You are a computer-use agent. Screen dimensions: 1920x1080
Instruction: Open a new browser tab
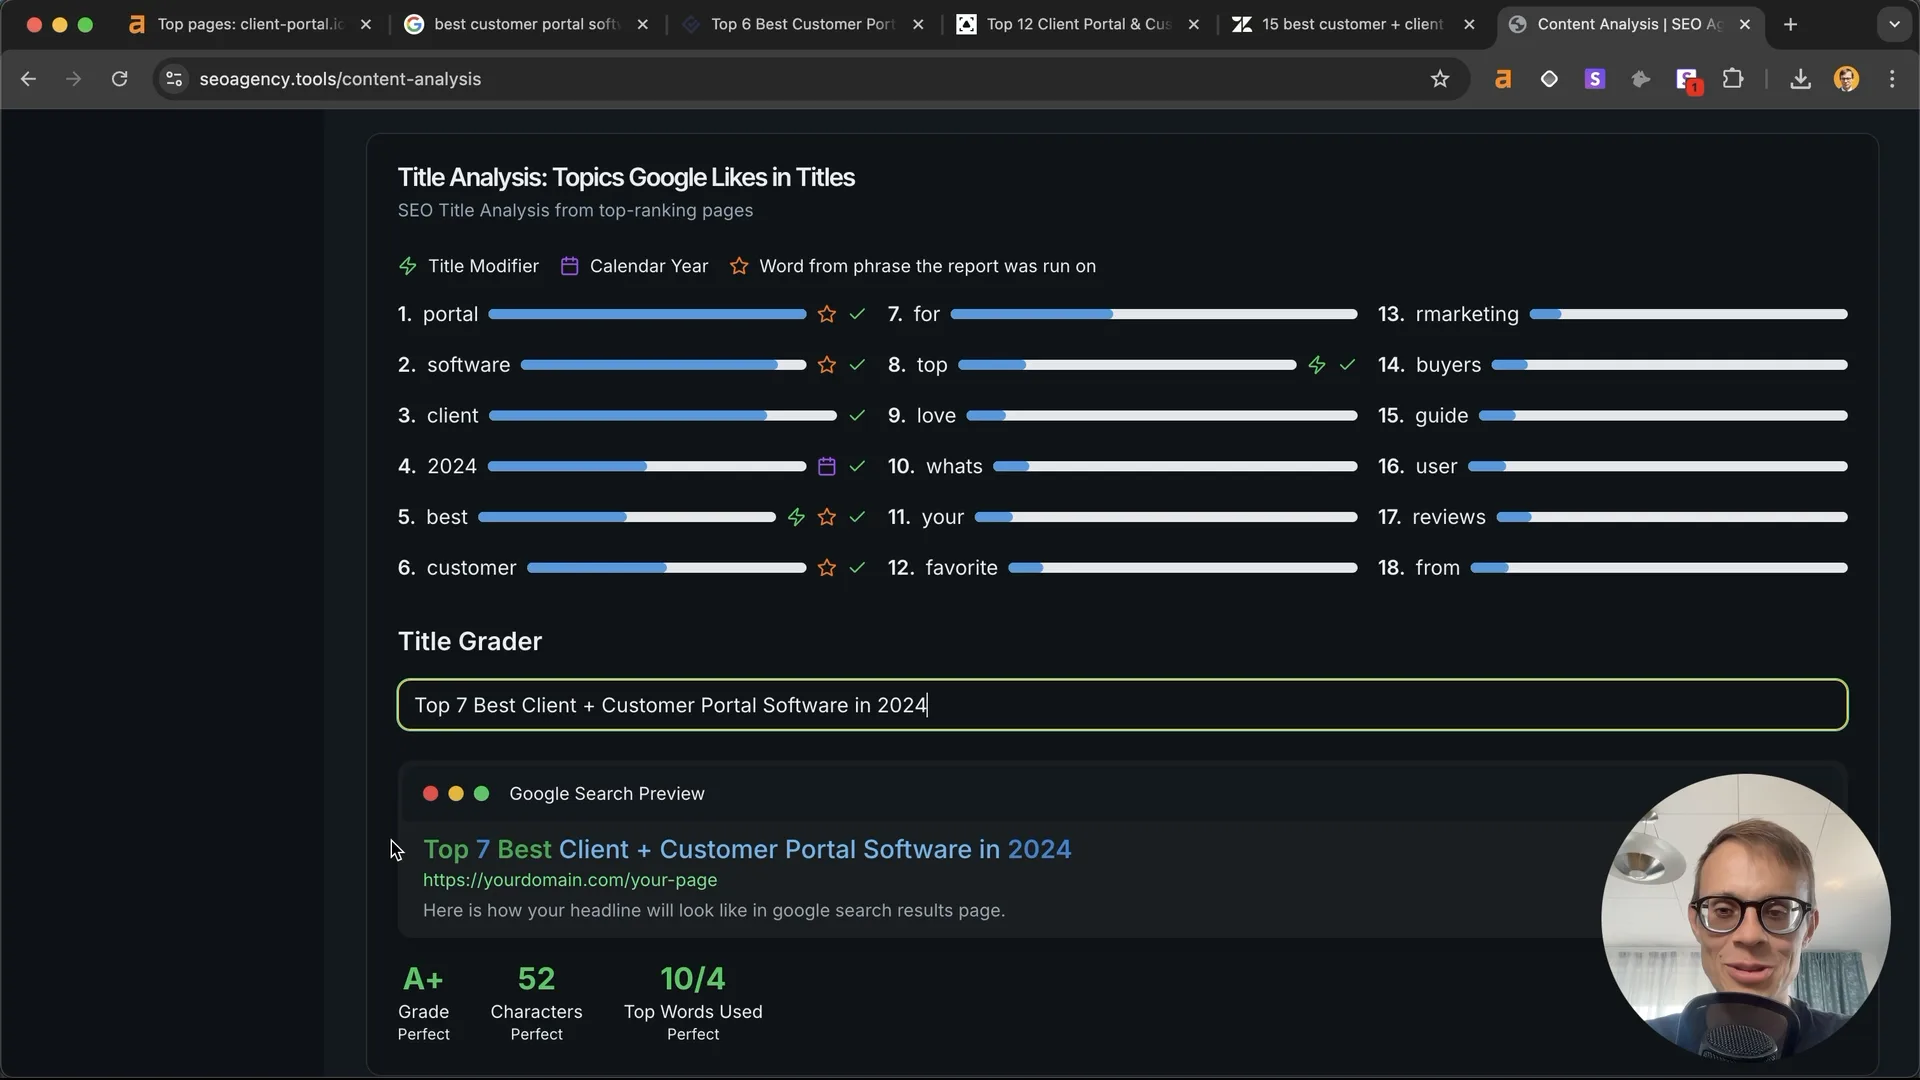pos(1790,24)
